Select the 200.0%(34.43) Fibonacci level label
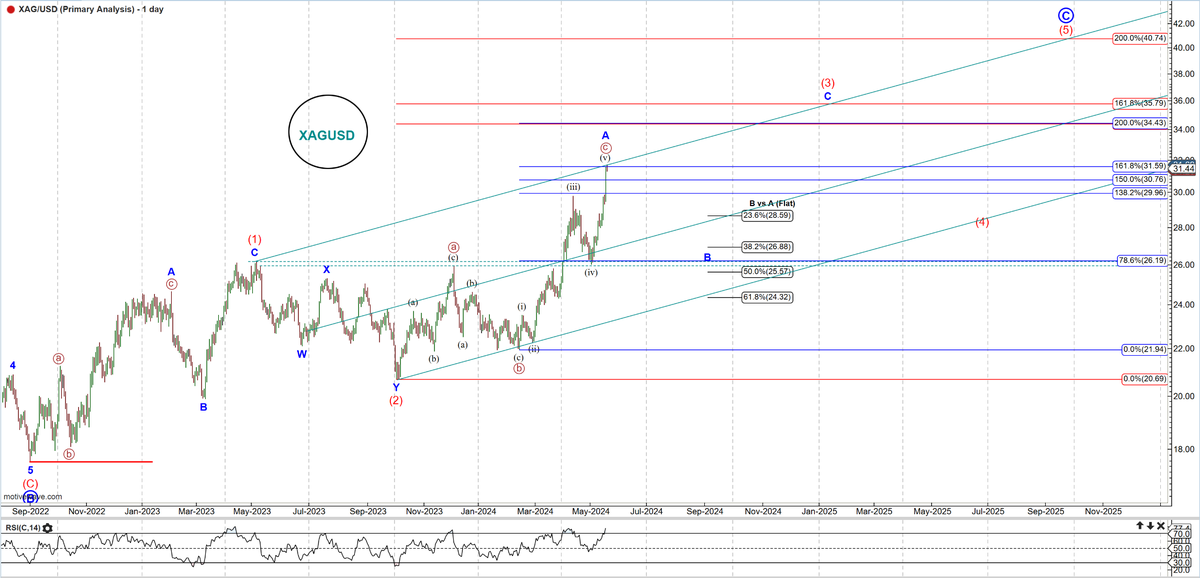Screen dimensions: 1200x578 point(1138,122)
